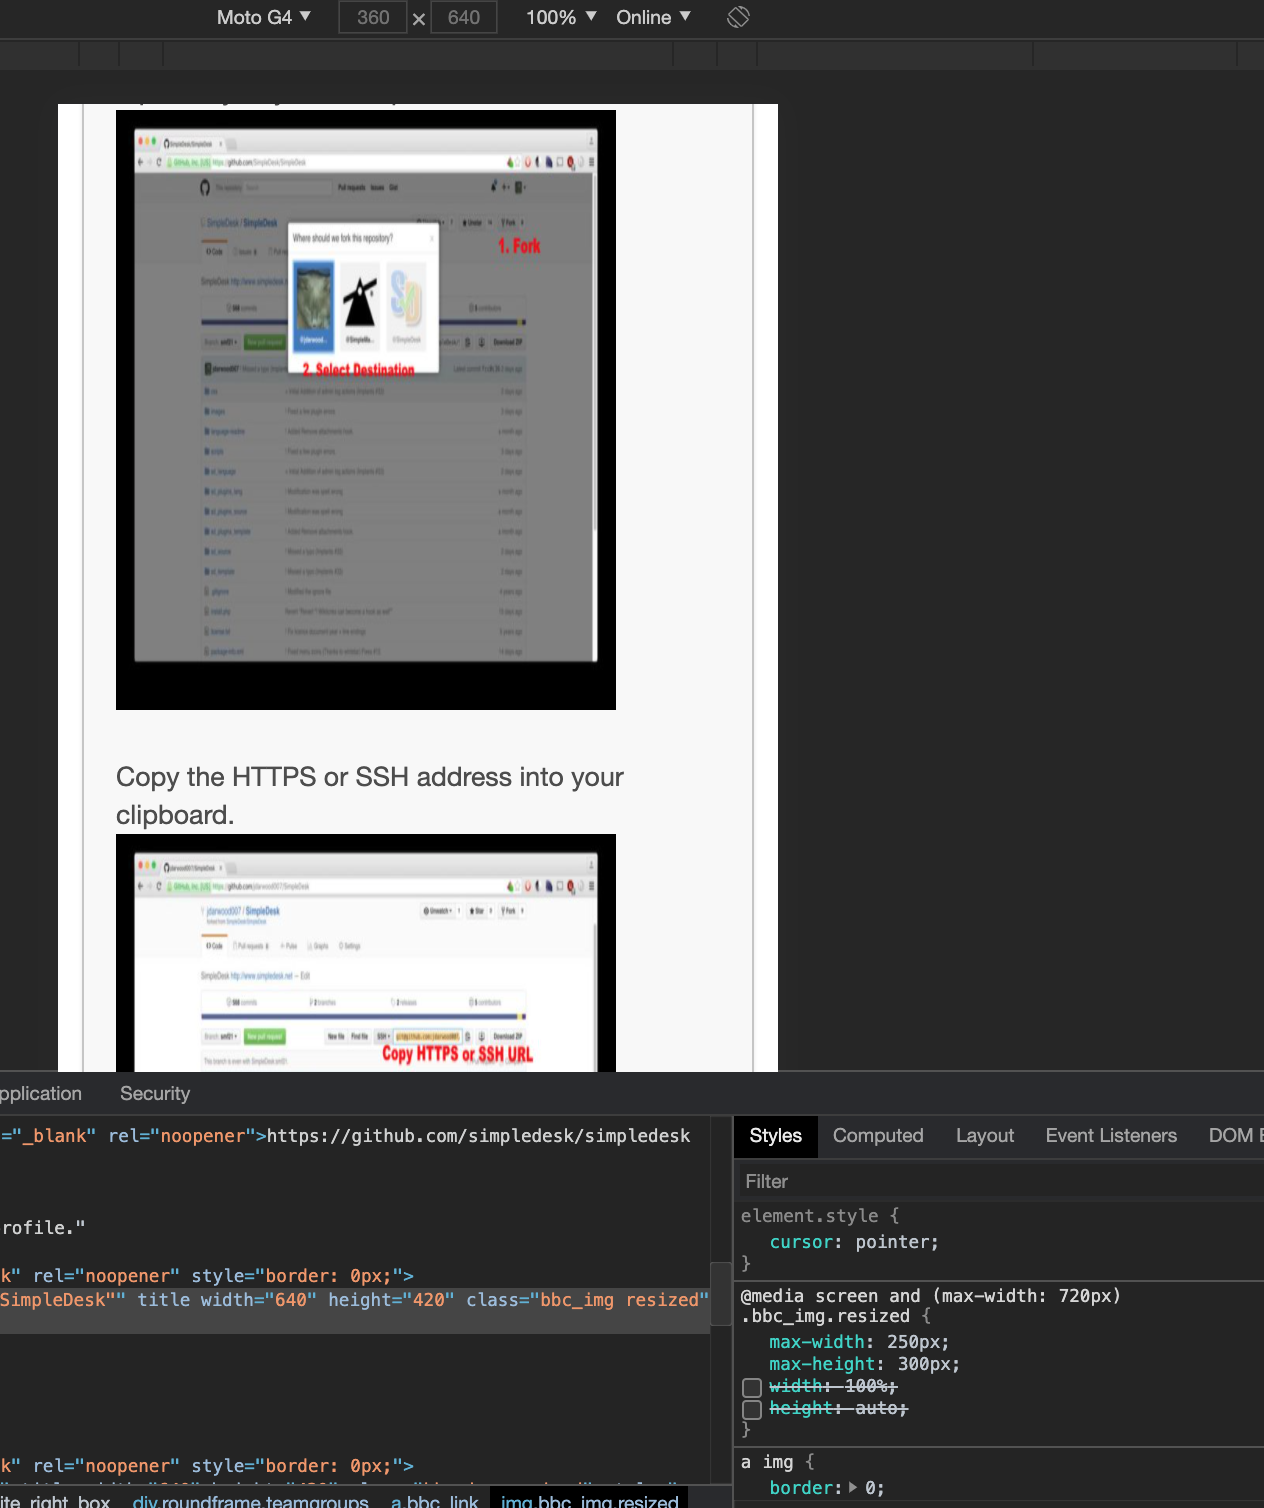
Task: Switch to the Layout tab
Action: tap(984, 1136)
